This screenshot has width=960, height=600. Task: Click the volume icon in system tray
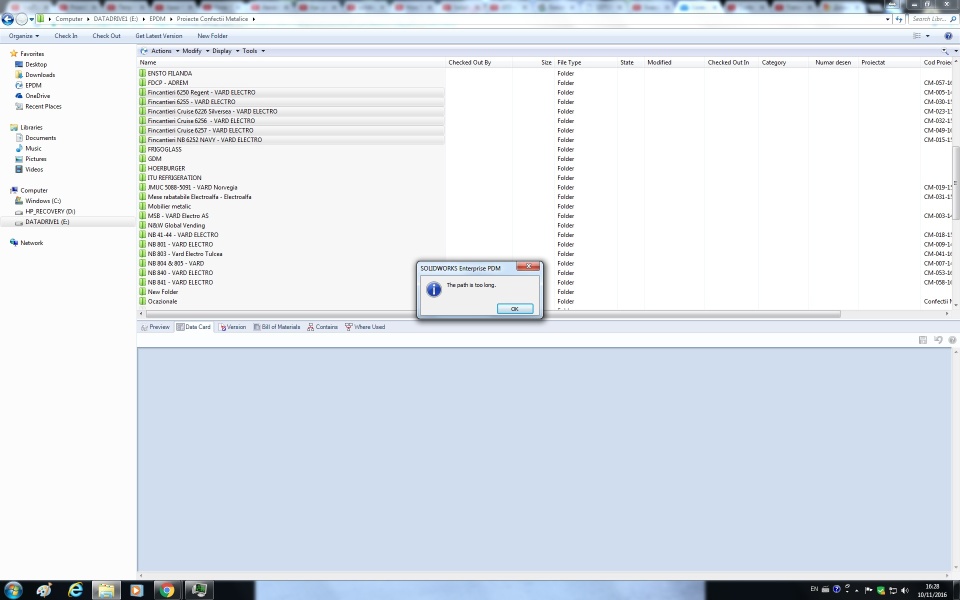(x=905, y=590)
